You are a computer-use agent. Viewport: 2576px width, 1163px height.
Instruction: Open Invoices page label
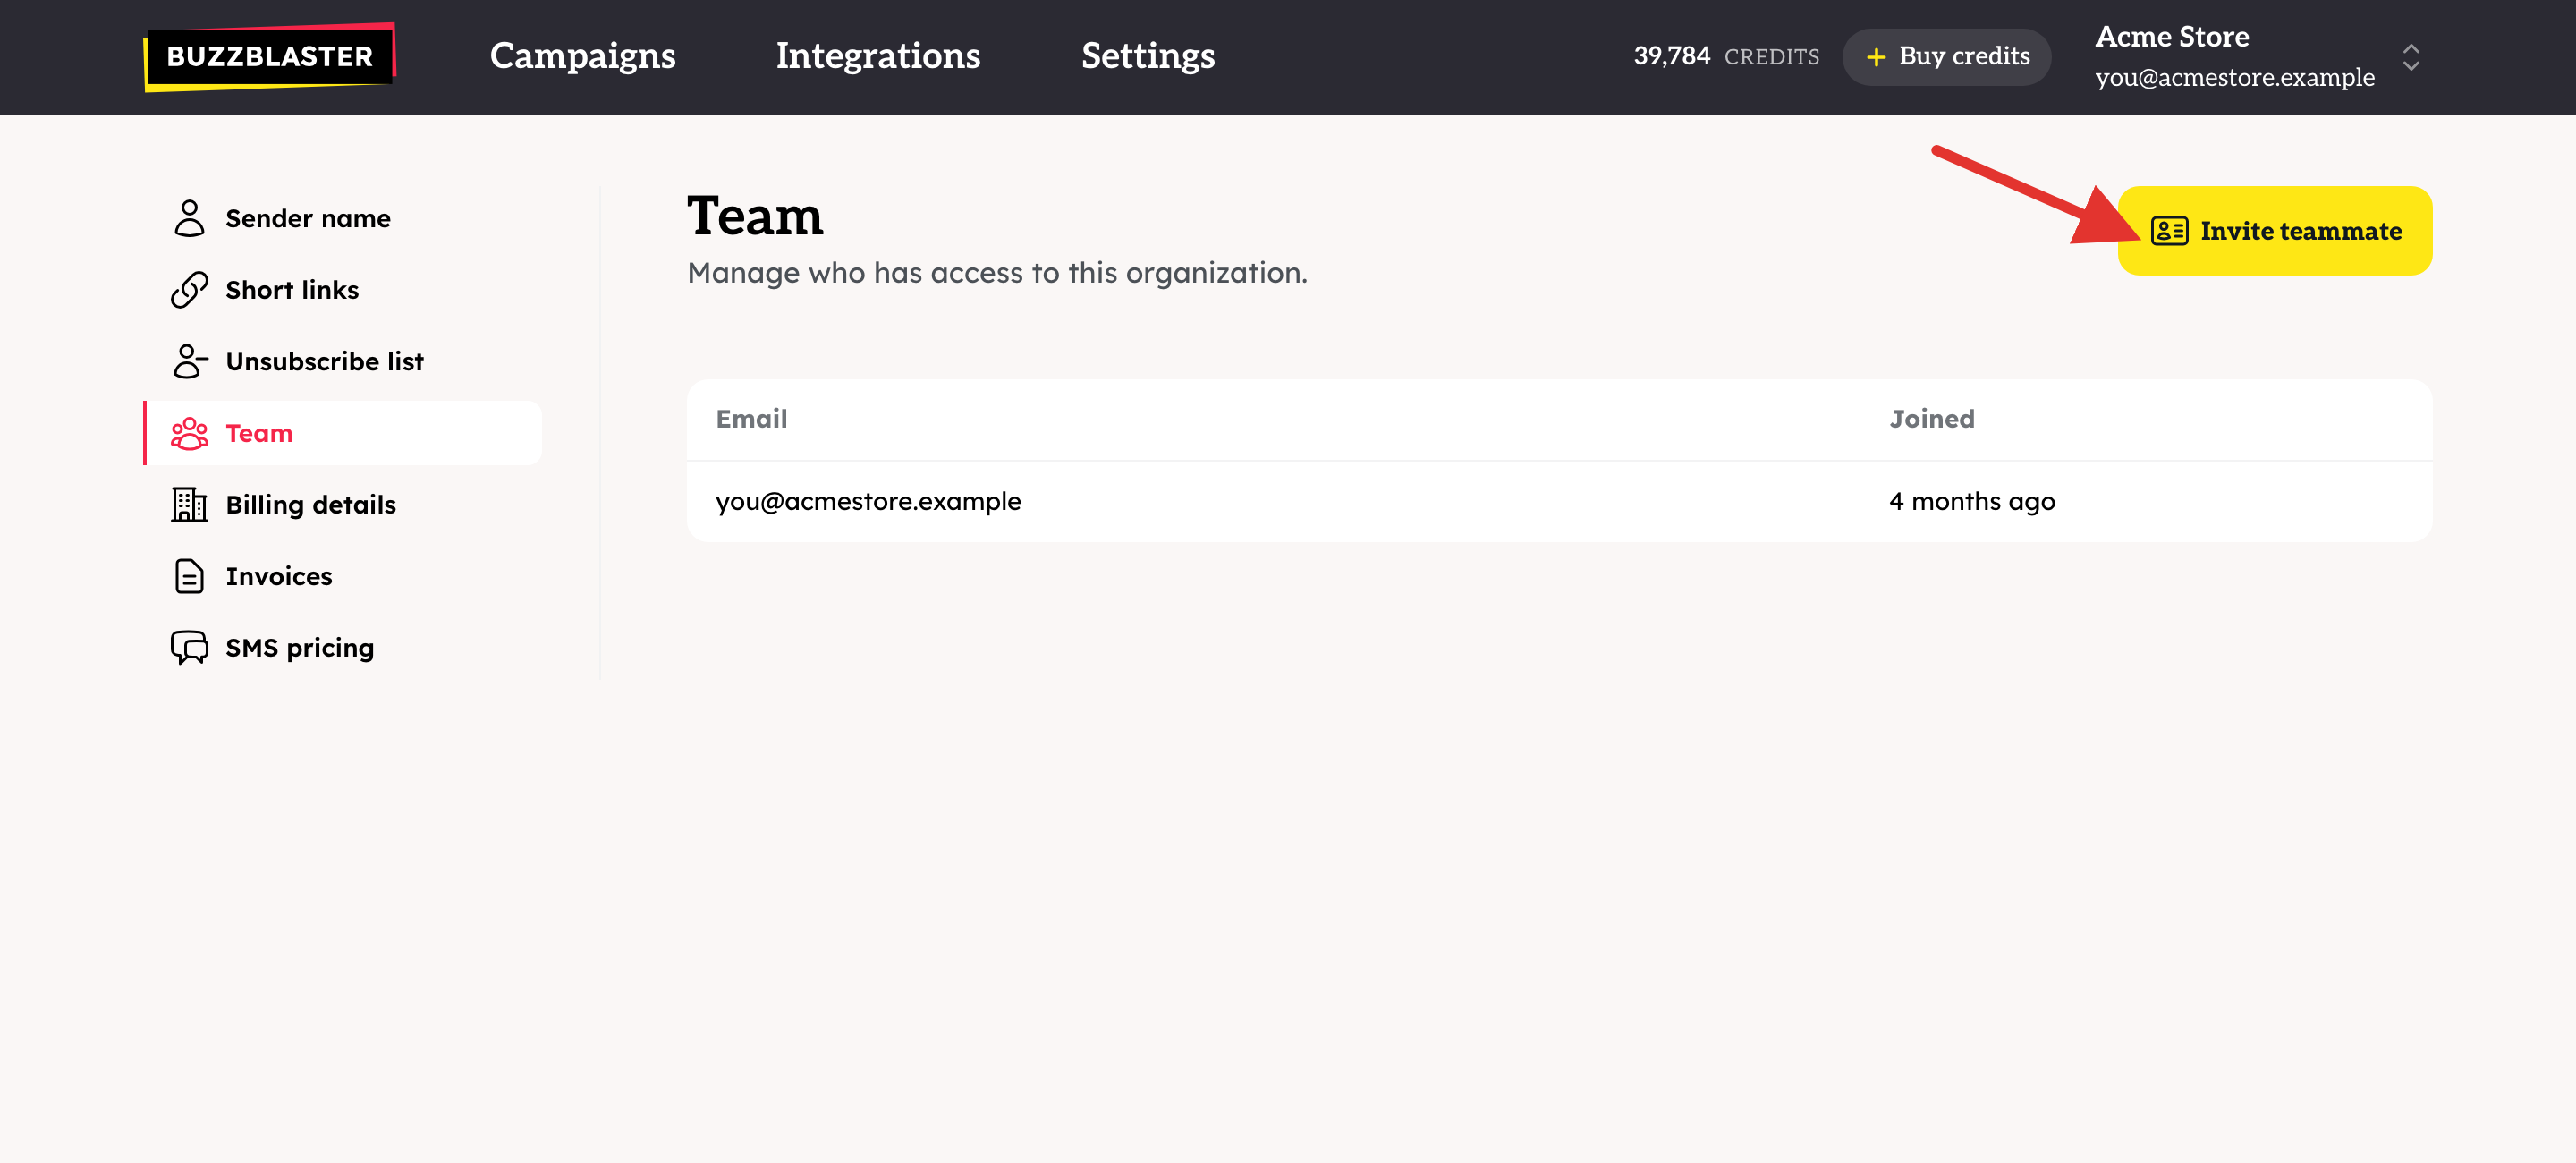click(x=279, y=576)
